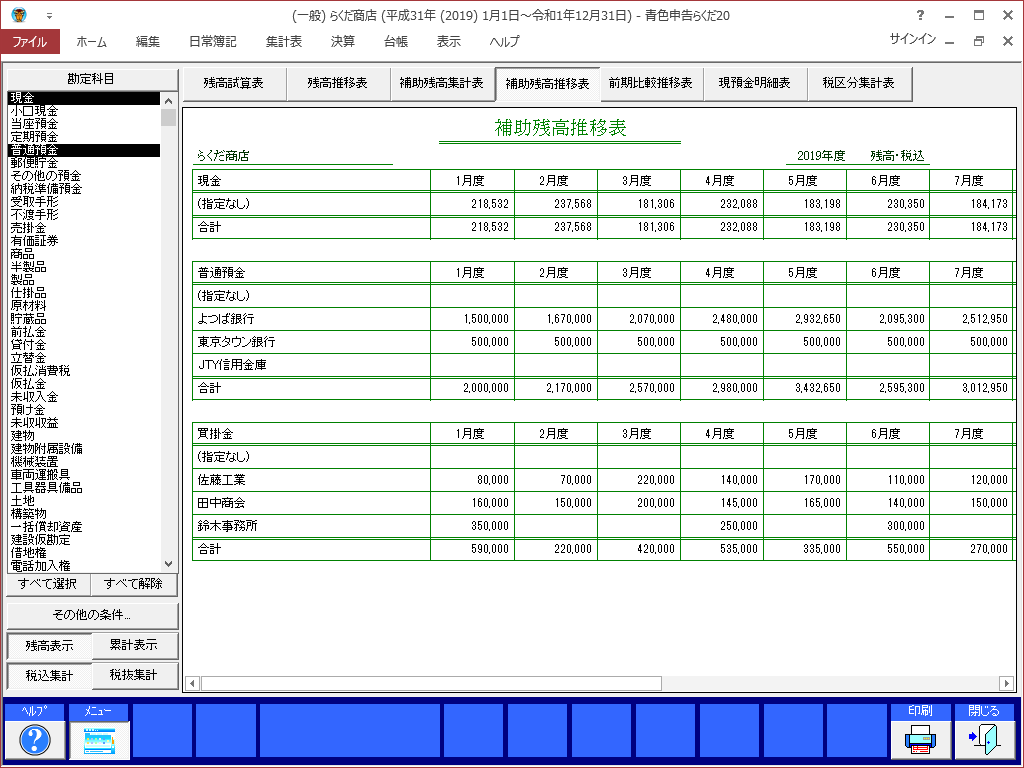Click the account list scroll down arrow
The image size is (1024, 768).
168,564
